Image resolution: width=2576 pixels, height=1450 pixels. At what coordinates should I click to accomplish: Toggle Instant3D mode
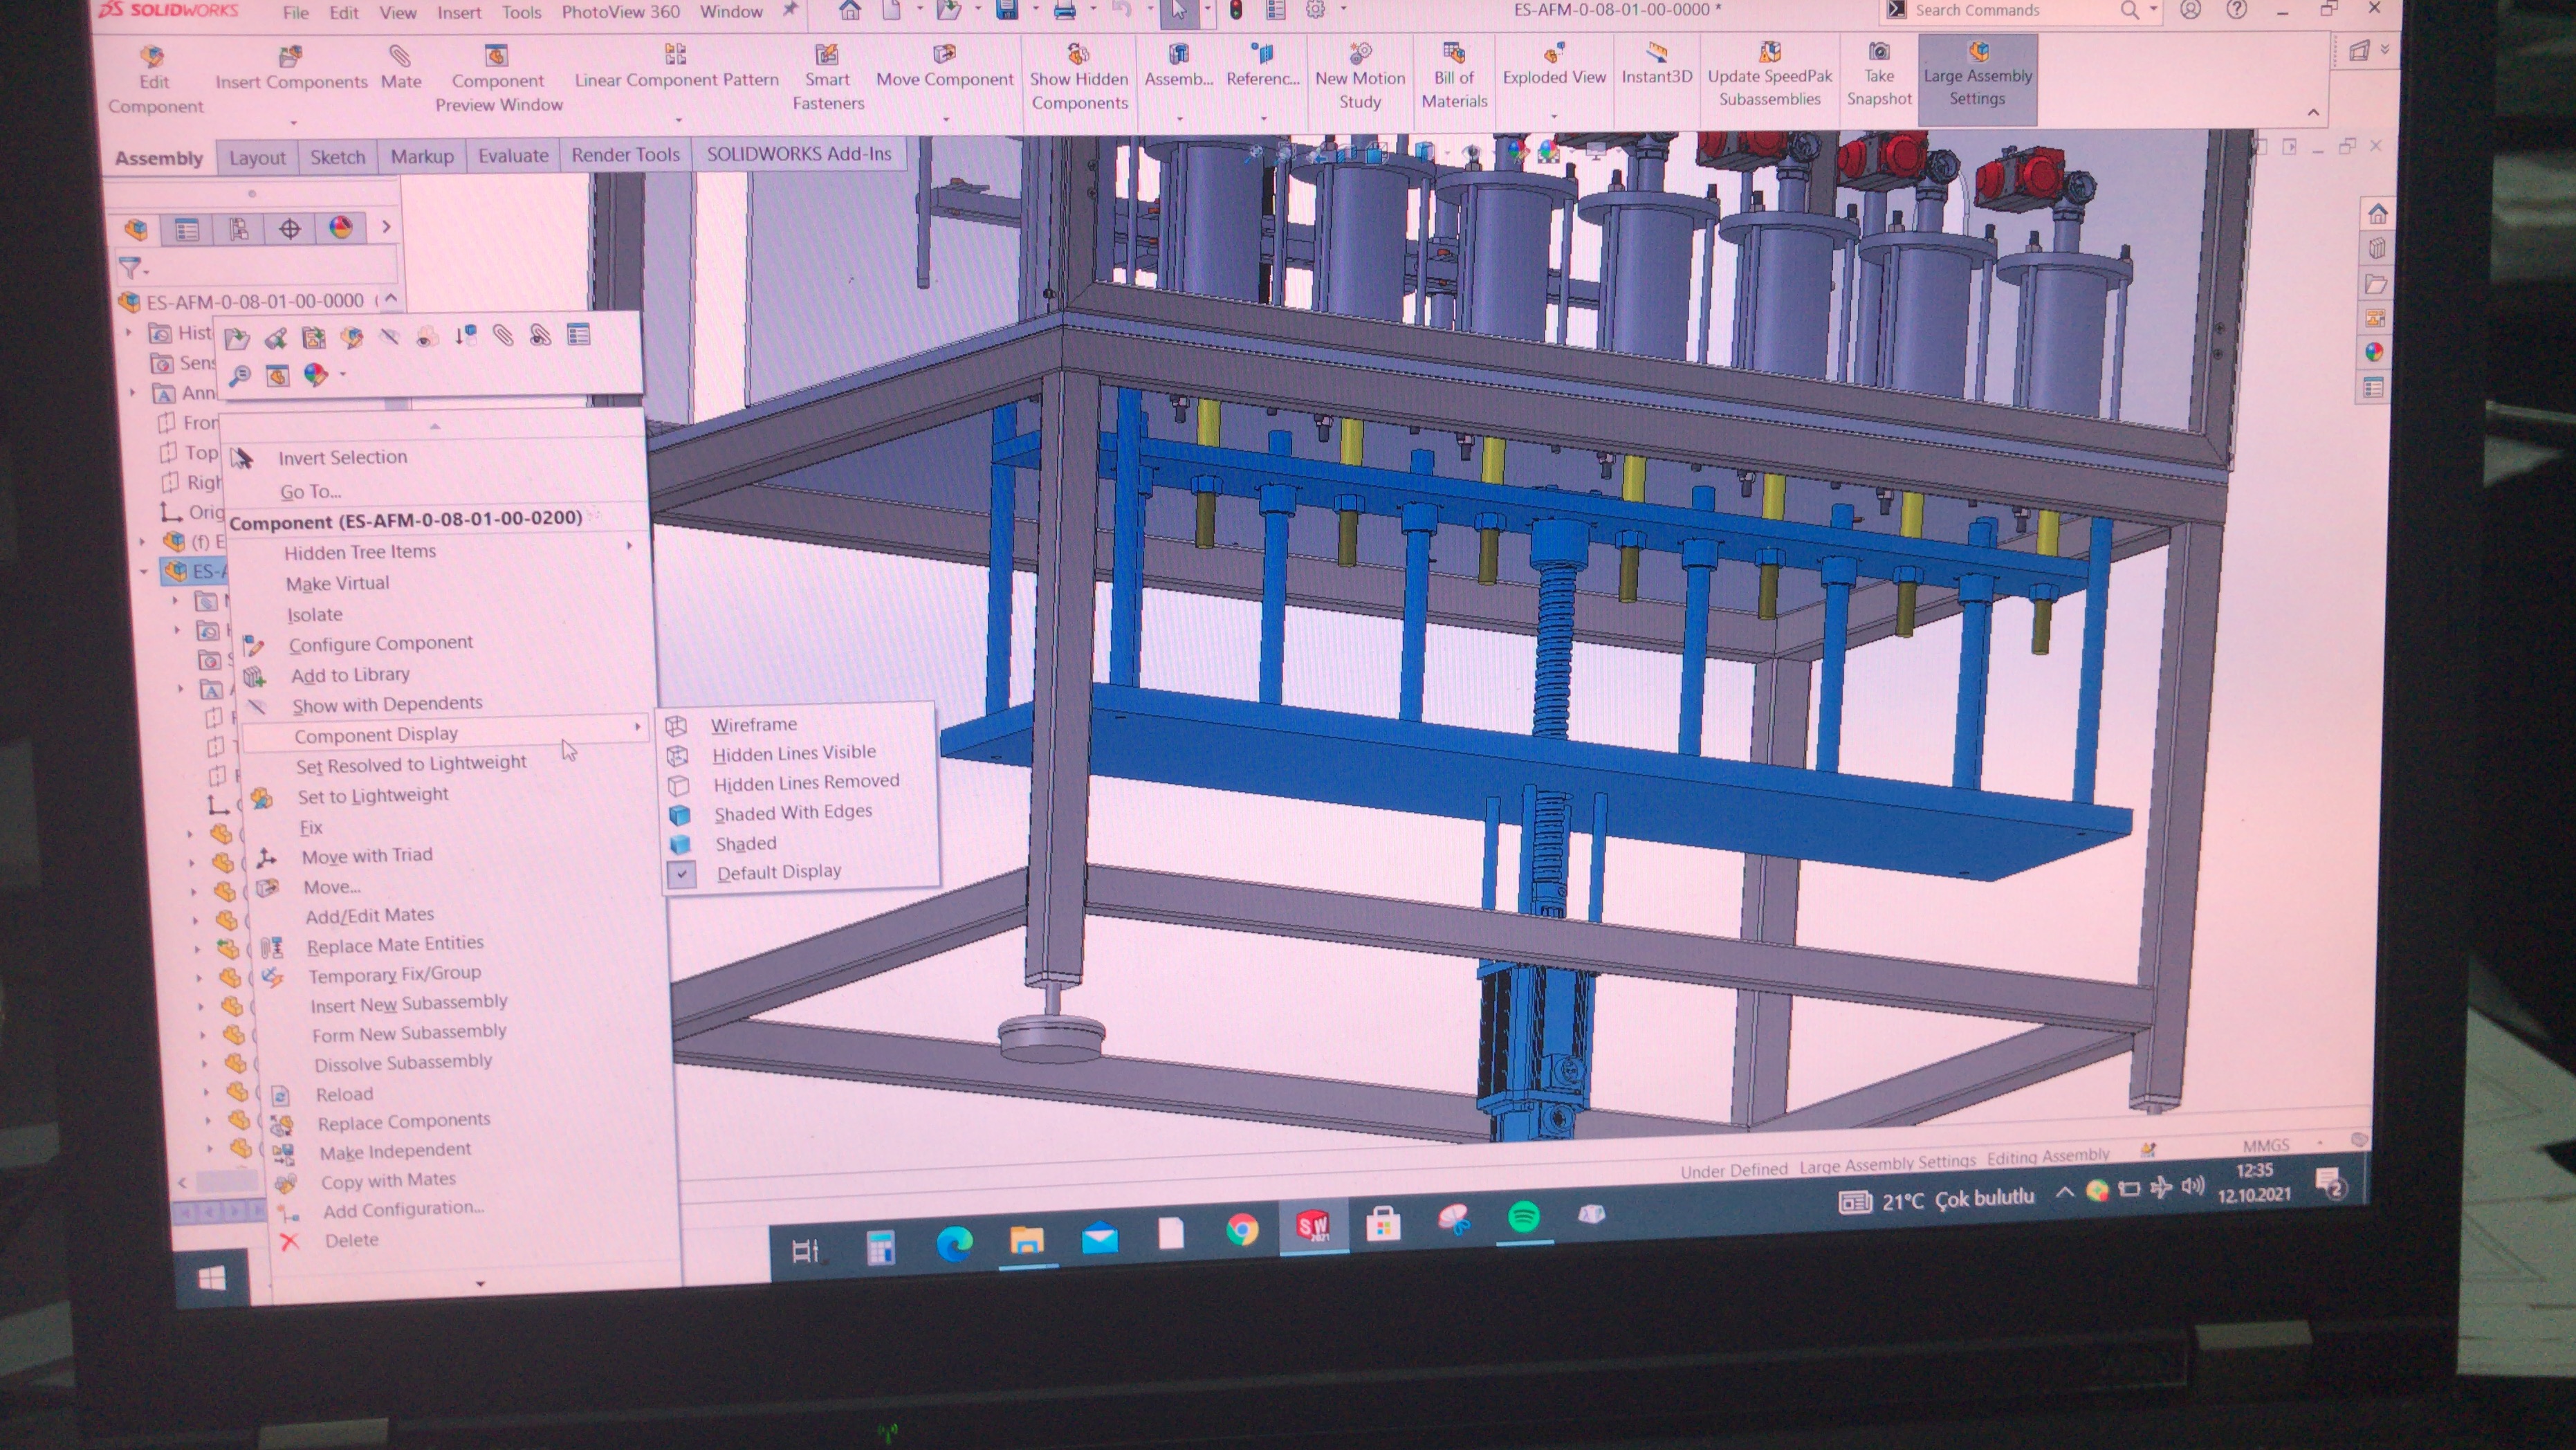pos(1656,53)
